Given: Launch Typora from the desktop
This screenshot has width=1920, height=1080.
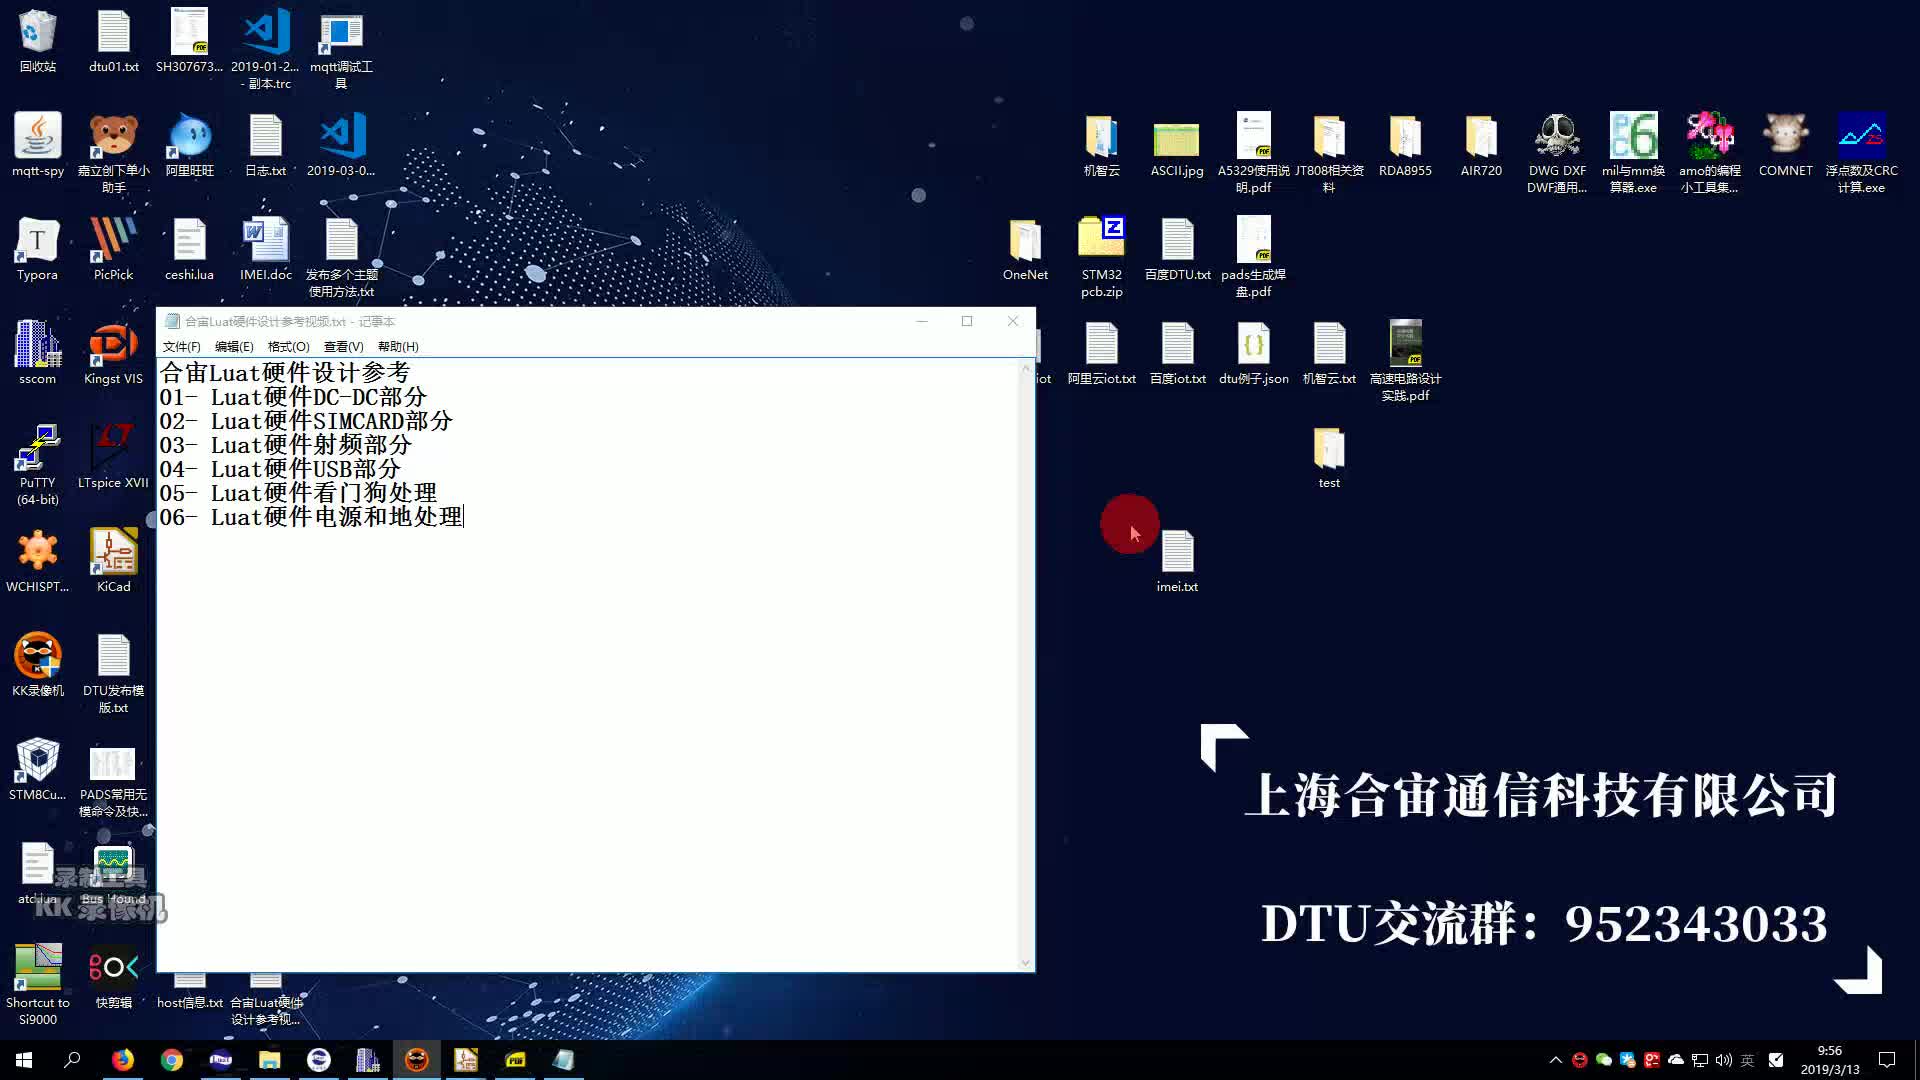Looking at the screenshot, I should [37, 249].
